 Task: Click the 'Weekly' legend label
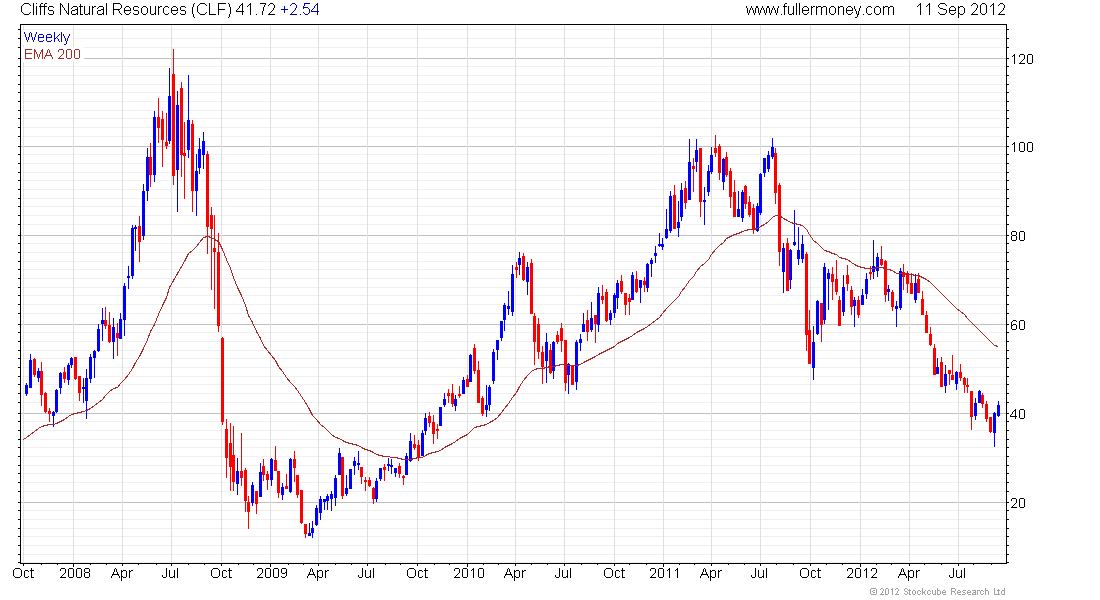(47, 37)
